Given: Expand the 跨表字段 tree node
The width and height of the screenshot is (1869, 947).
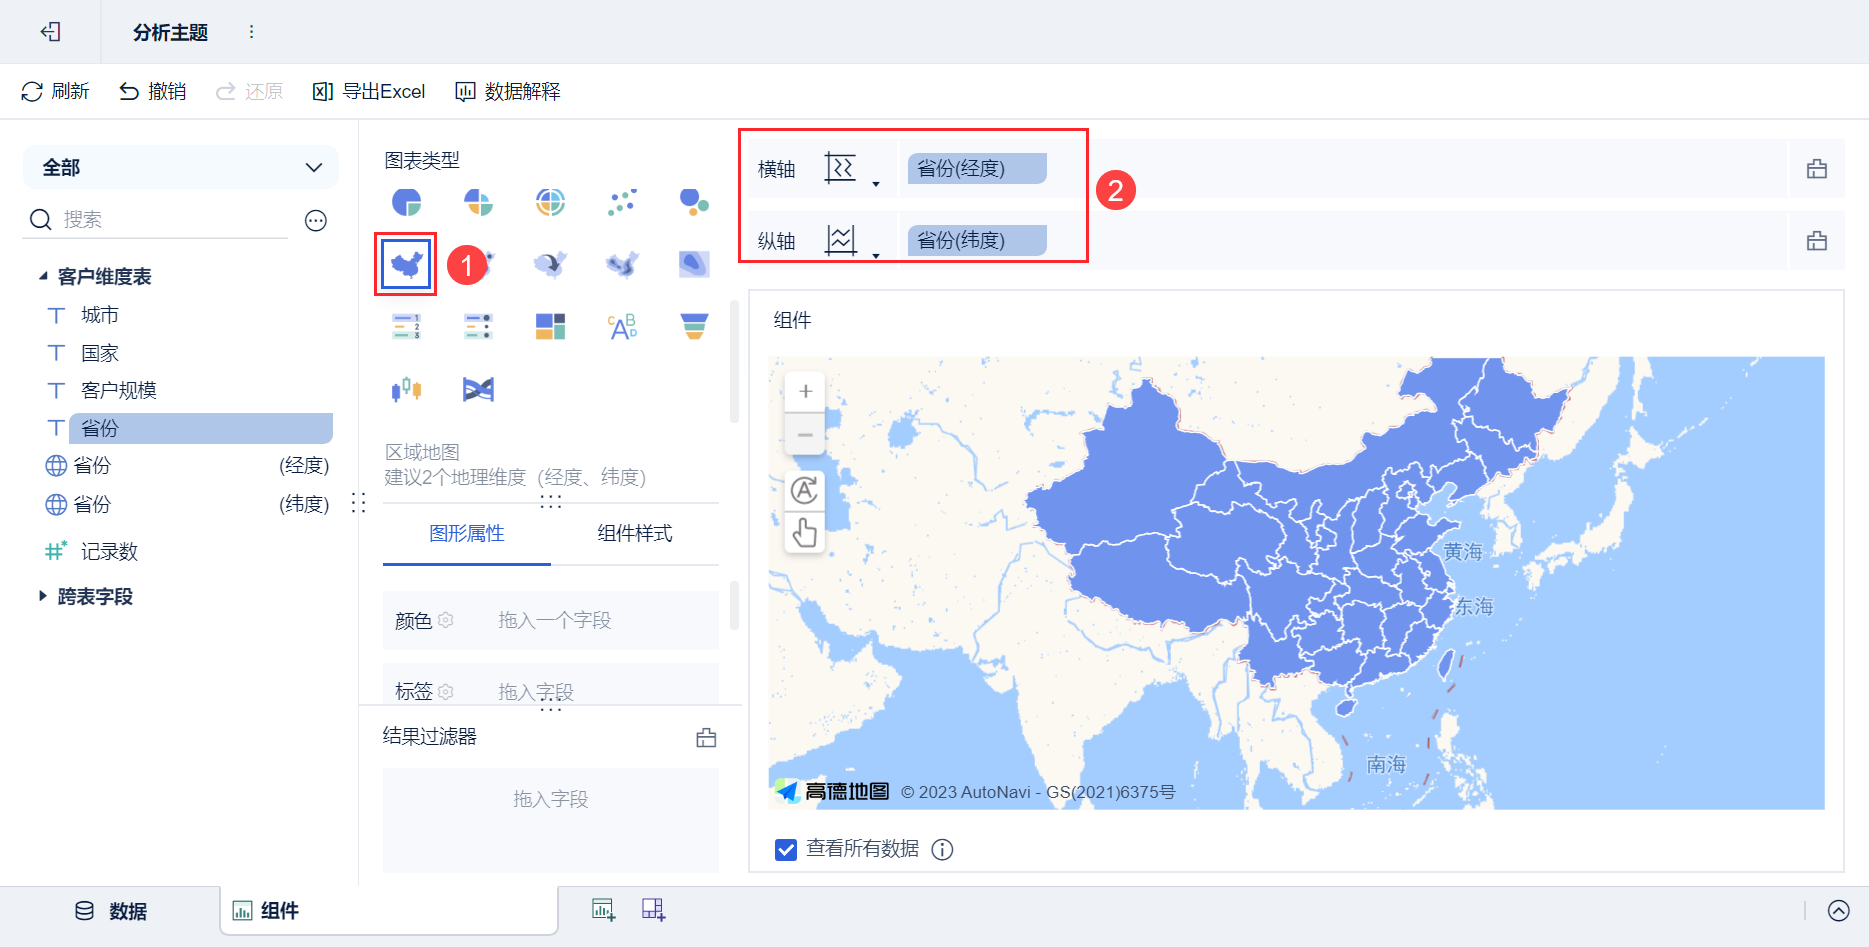Looking at the screenshot, I should pos(43,596).
